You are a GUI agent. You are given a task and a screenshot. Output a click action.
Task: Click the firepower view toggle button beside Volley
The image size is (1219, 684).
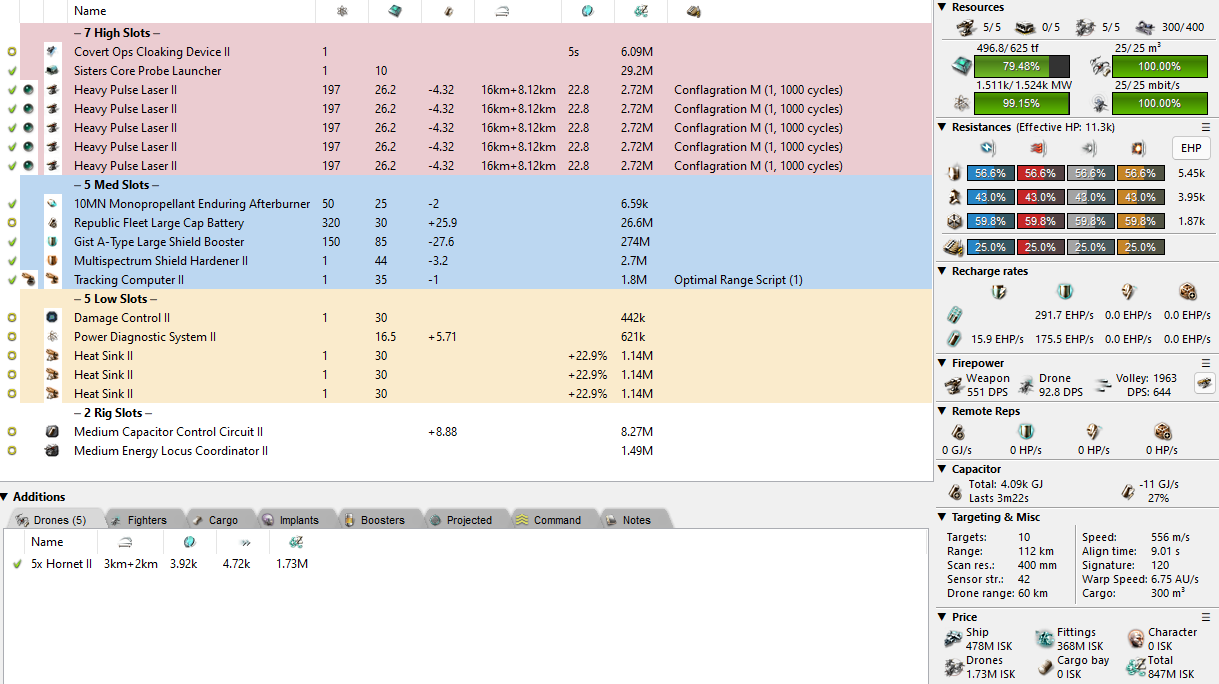click(x=1204, y=384)
